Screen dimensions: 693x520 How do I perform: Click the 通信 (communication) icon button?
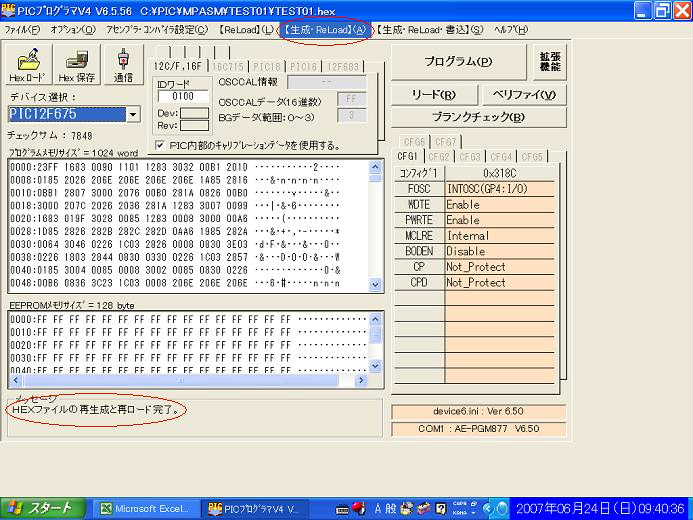pyautogui.click(x=123, y=64)
